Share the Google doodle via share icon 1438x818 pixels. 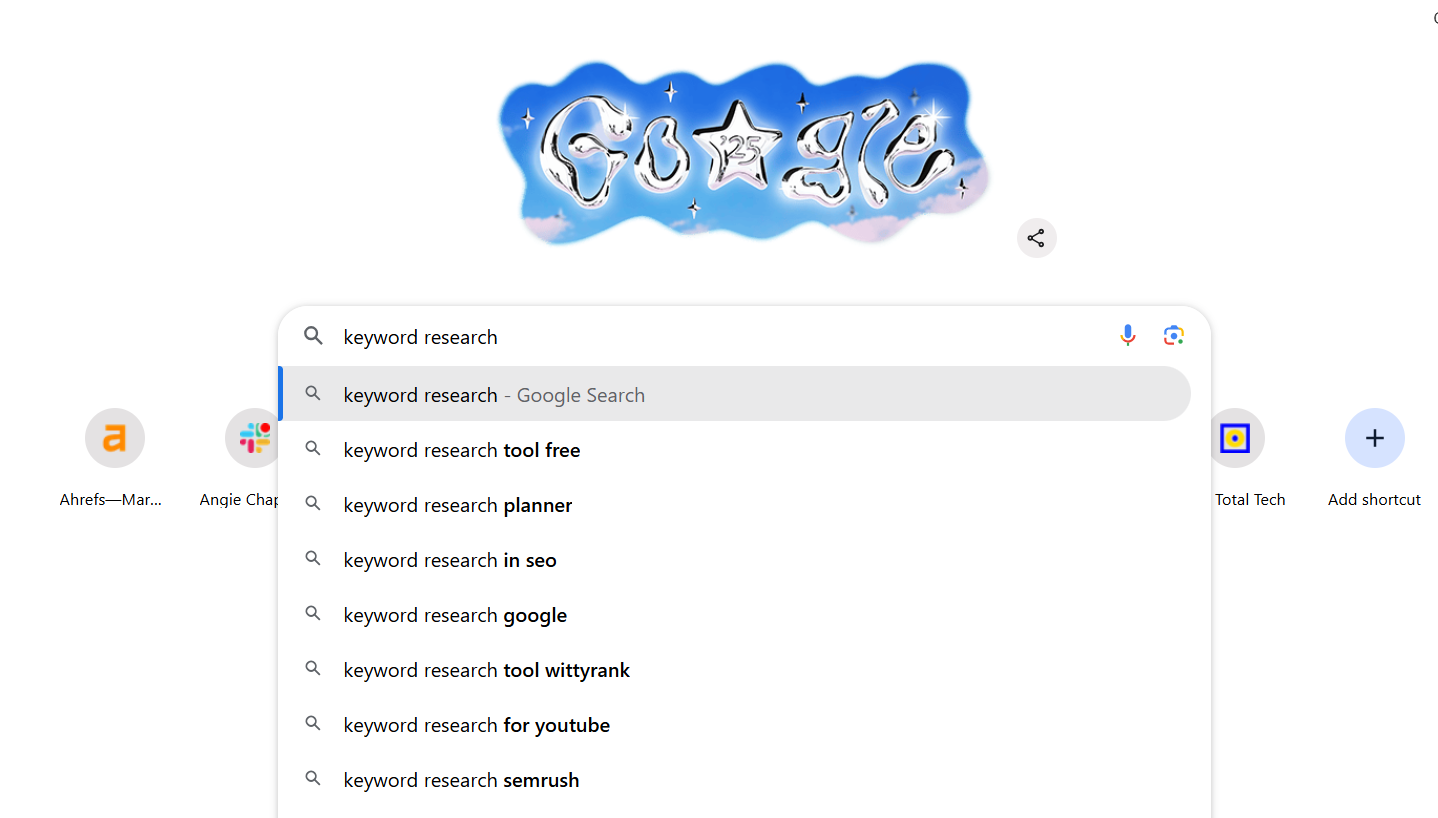point(1036,238)
